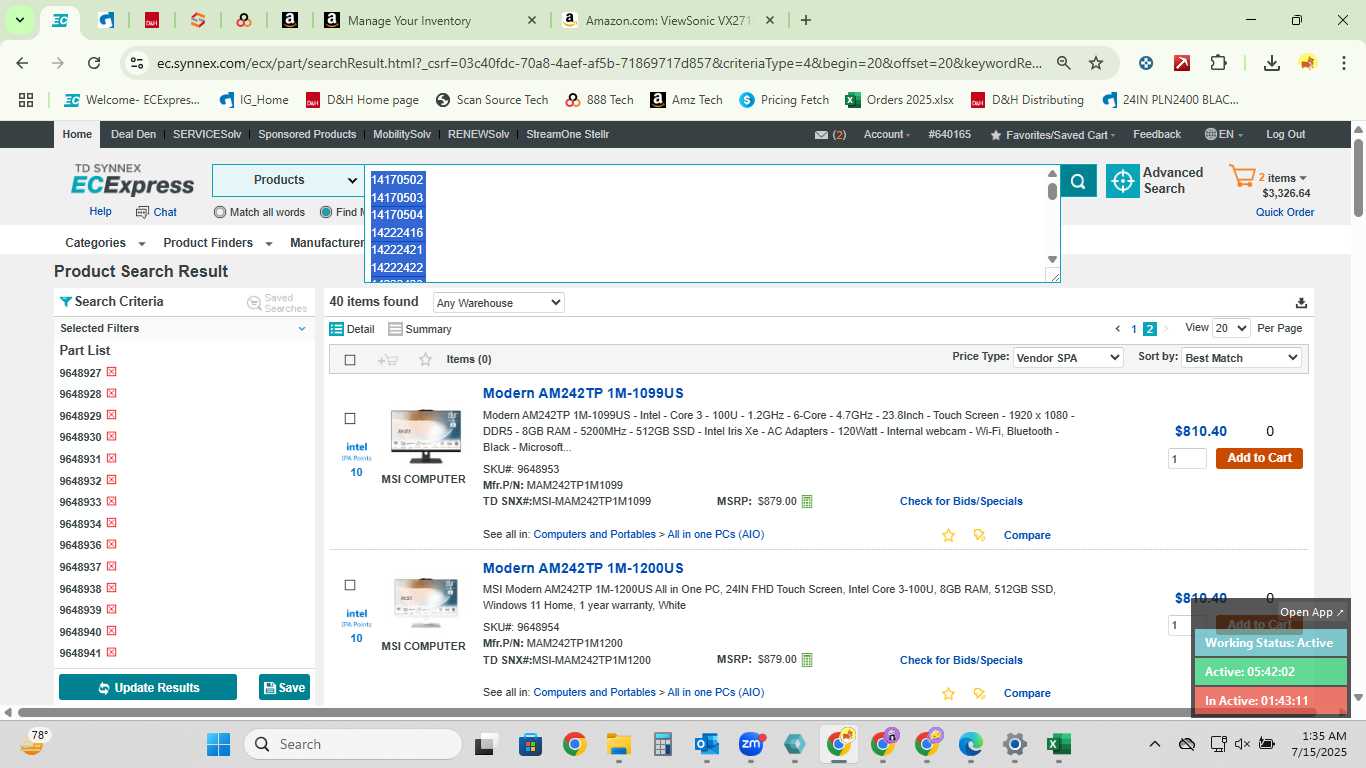
Task: Open MSRP calculator icon for AM242TP 1M-1200US
Action: pos(807,660)
